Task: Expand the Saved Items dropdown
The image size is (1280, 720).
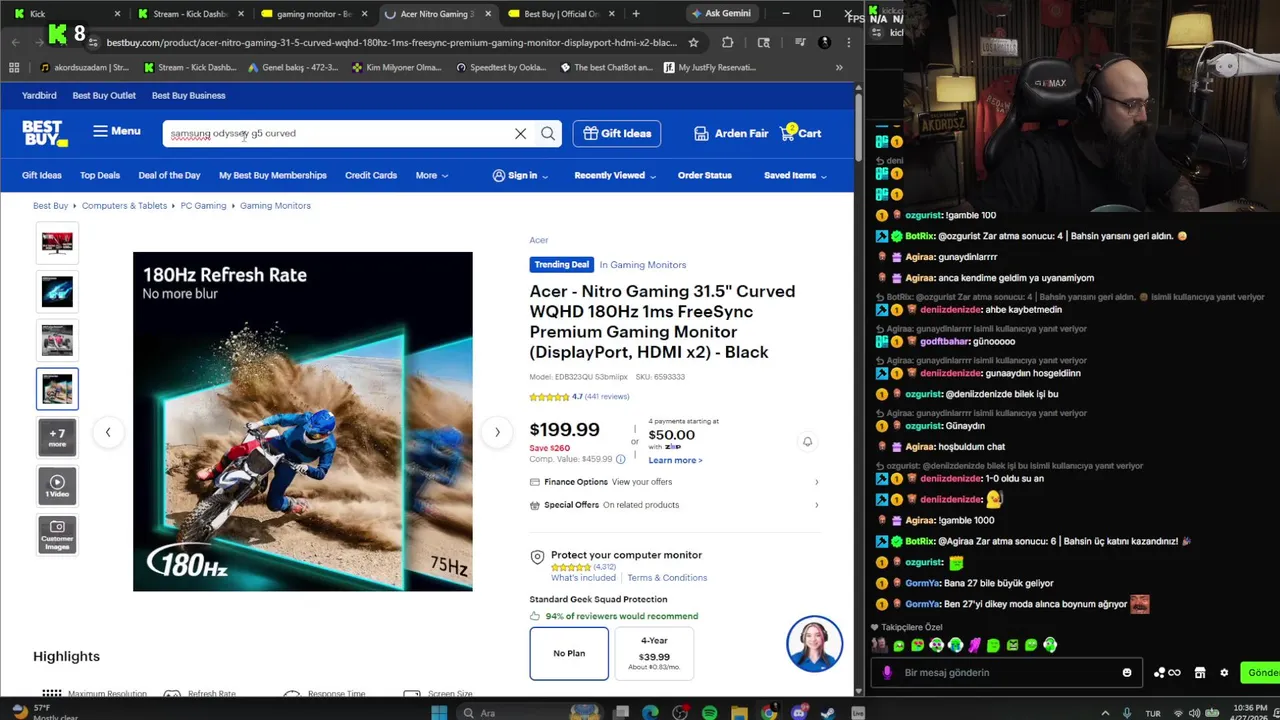Action: pyautogui.click(x=795, y=175)
